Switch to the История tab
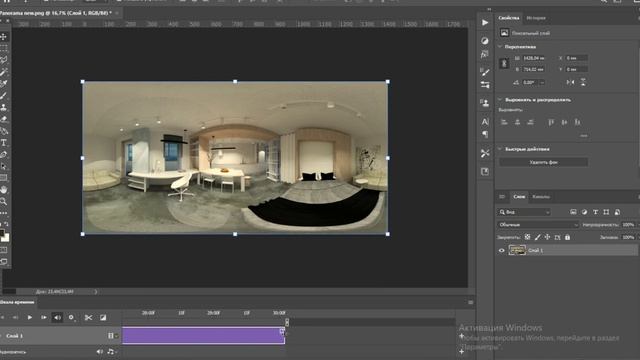This screenshot has height=360, width=640. coord(536,18)
